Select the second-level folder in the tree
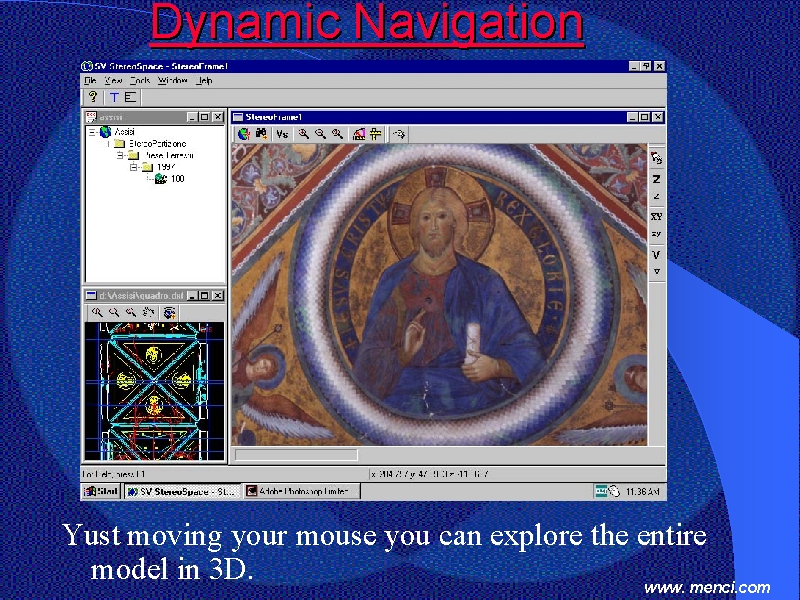This screenshot has width=800, height=600. (157, 144)
